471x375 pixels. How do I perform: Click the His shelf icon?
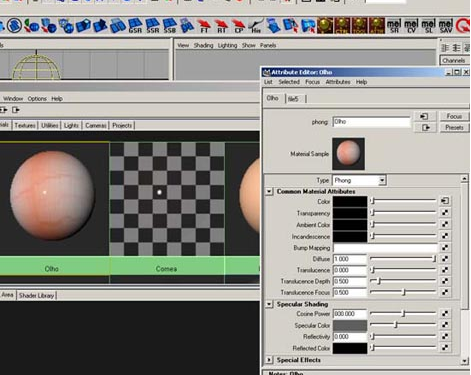[256, 26]
